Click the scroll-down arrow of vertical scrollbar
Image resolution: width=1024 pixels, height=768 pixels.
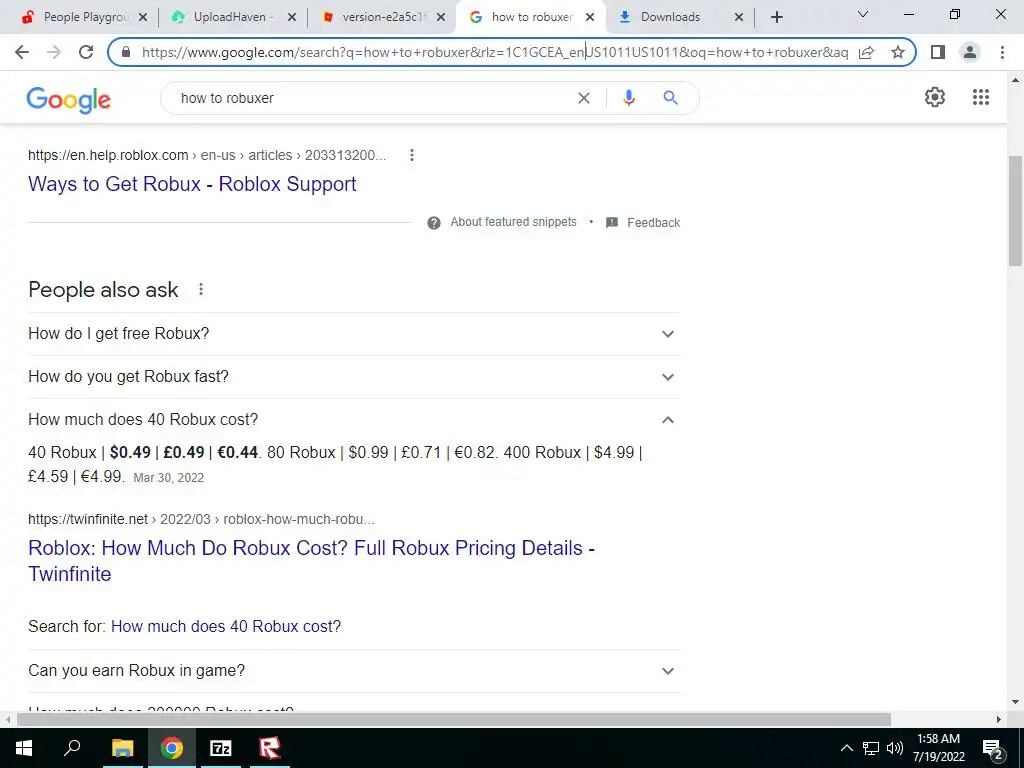tap(1015, 703)
